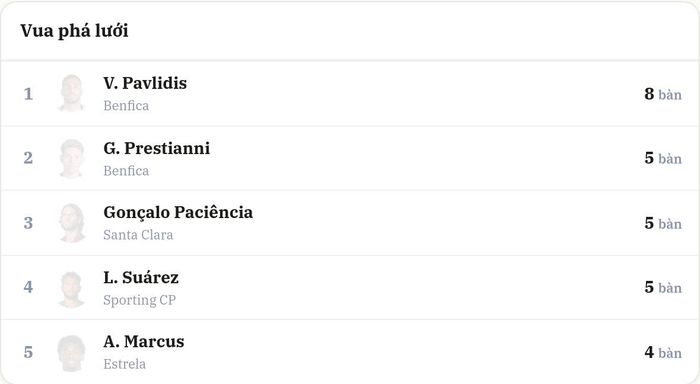Image resolution: width=700 pixels, height=384 pixels.
Task: Open Gonçalo Paciência player name
Action: [x=178, y=213]
